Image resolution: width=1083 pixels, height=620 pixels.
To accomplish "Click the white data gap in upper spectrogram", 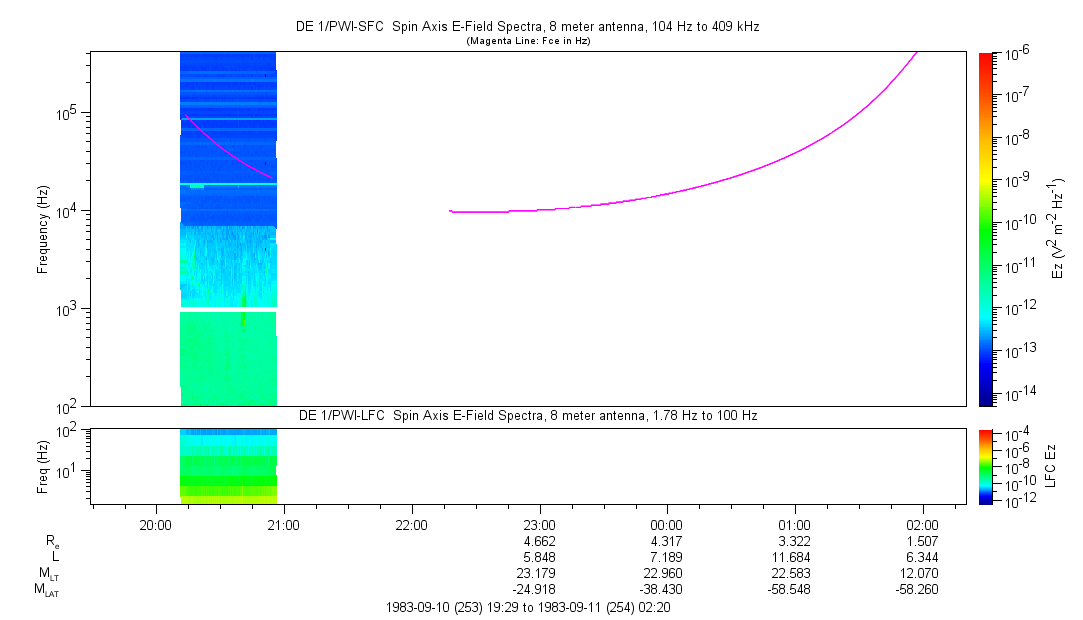I will 228,310.
